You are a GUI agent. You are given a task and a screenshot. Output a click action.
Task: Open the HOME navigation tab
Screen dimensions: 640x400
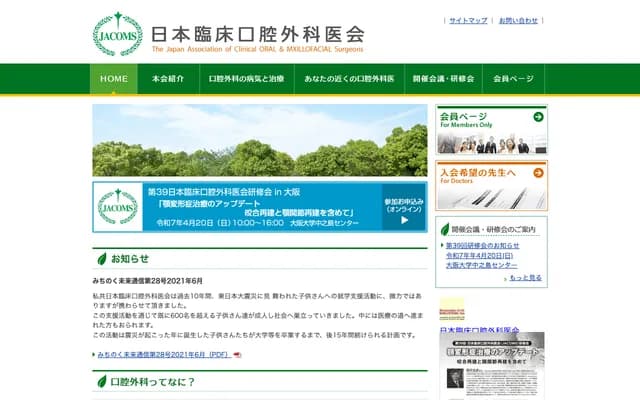[114, 78]
